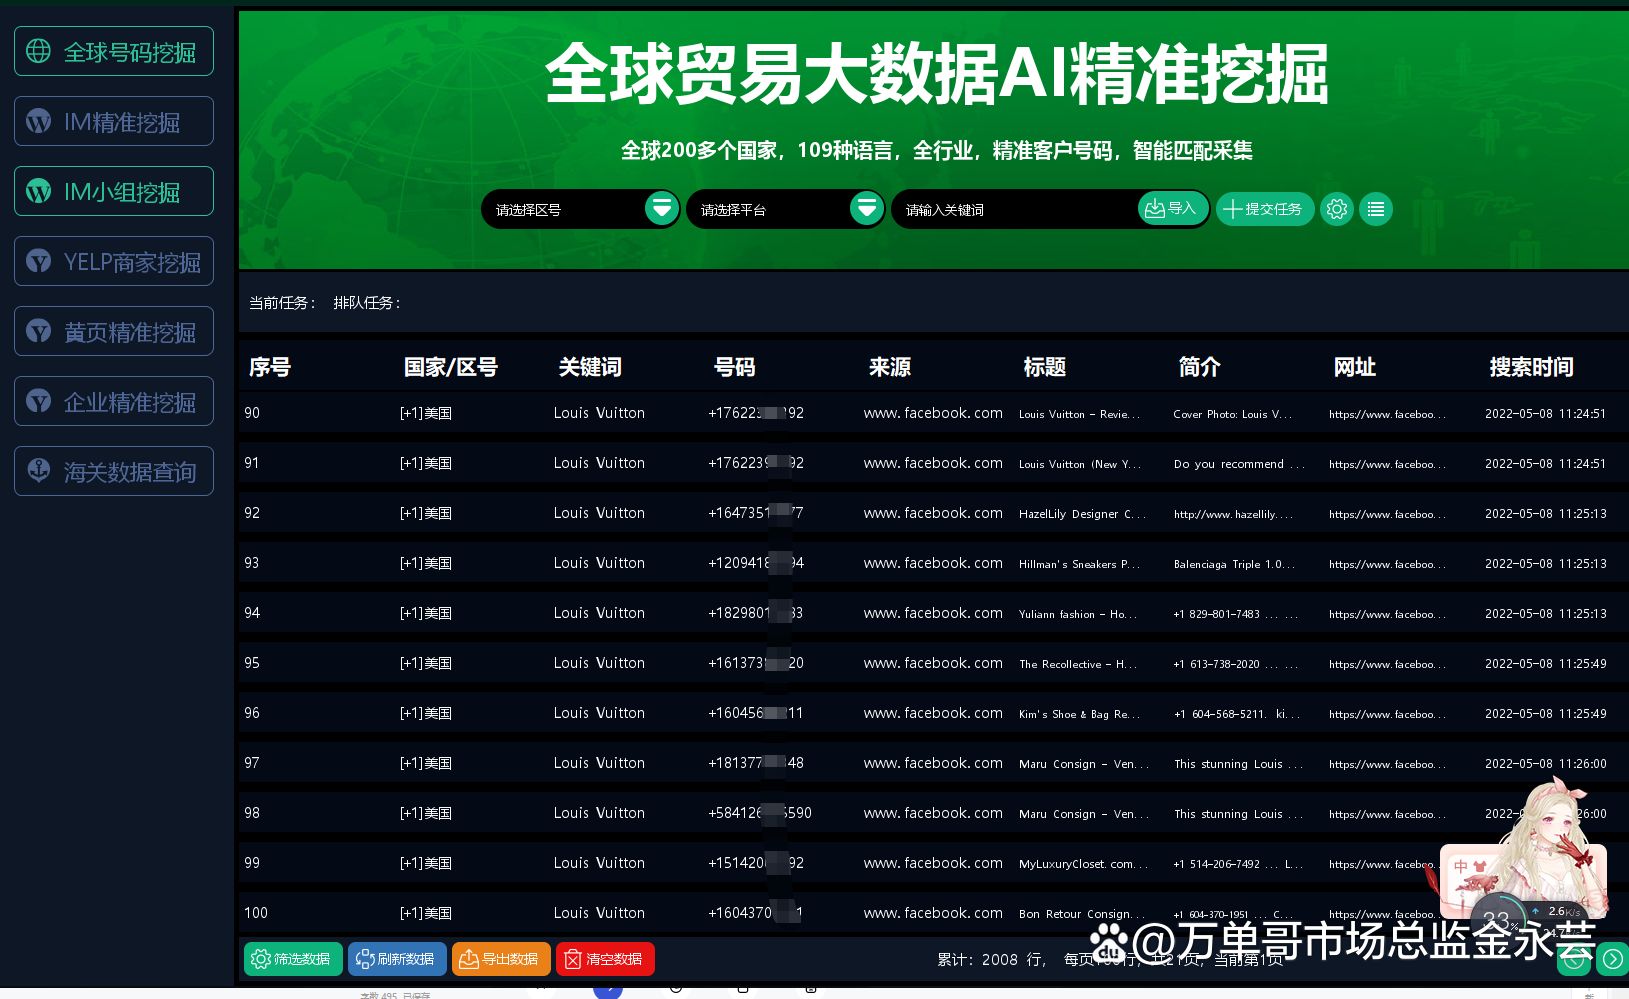1629x999 pixels.
Task: Click the V icon beside YELP商家挖掘
Action: point(38,261)
